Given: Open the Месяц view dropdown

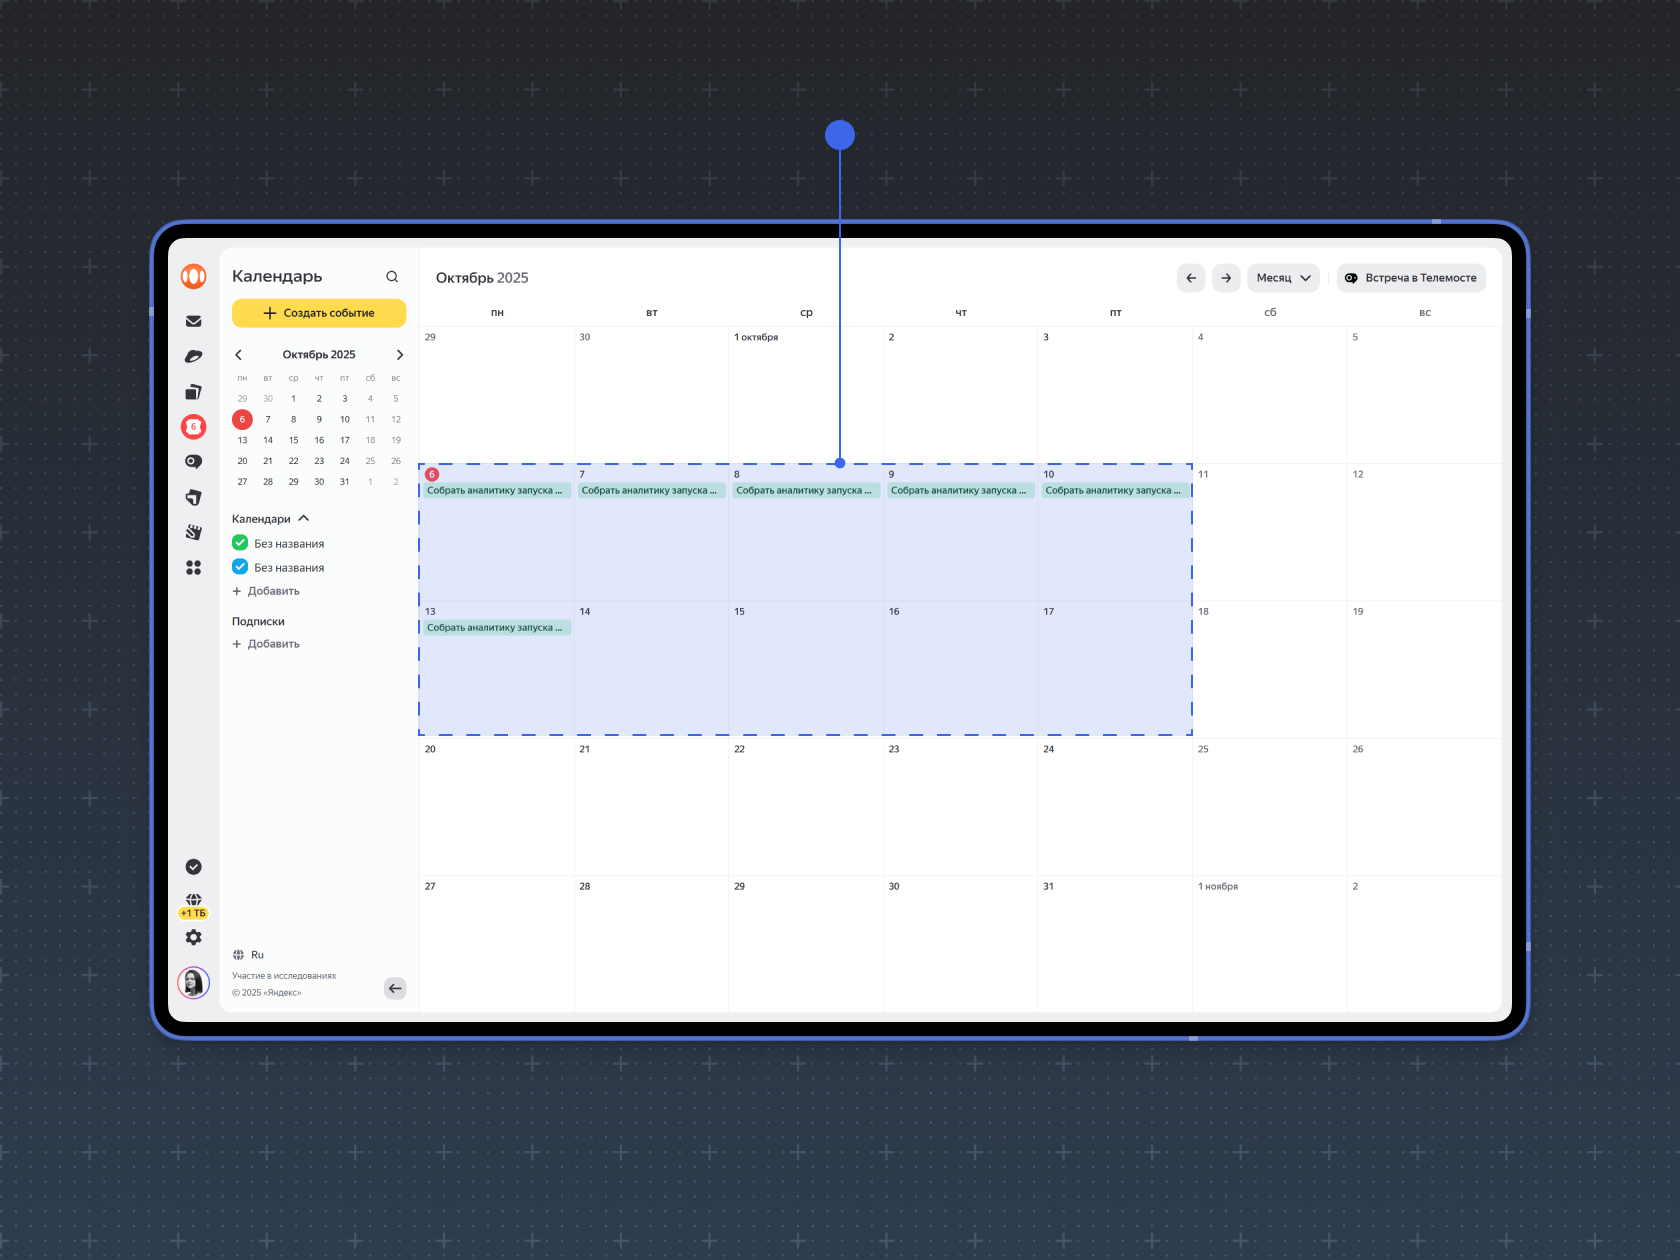Looking at the screenshot, I should 1283,278.
